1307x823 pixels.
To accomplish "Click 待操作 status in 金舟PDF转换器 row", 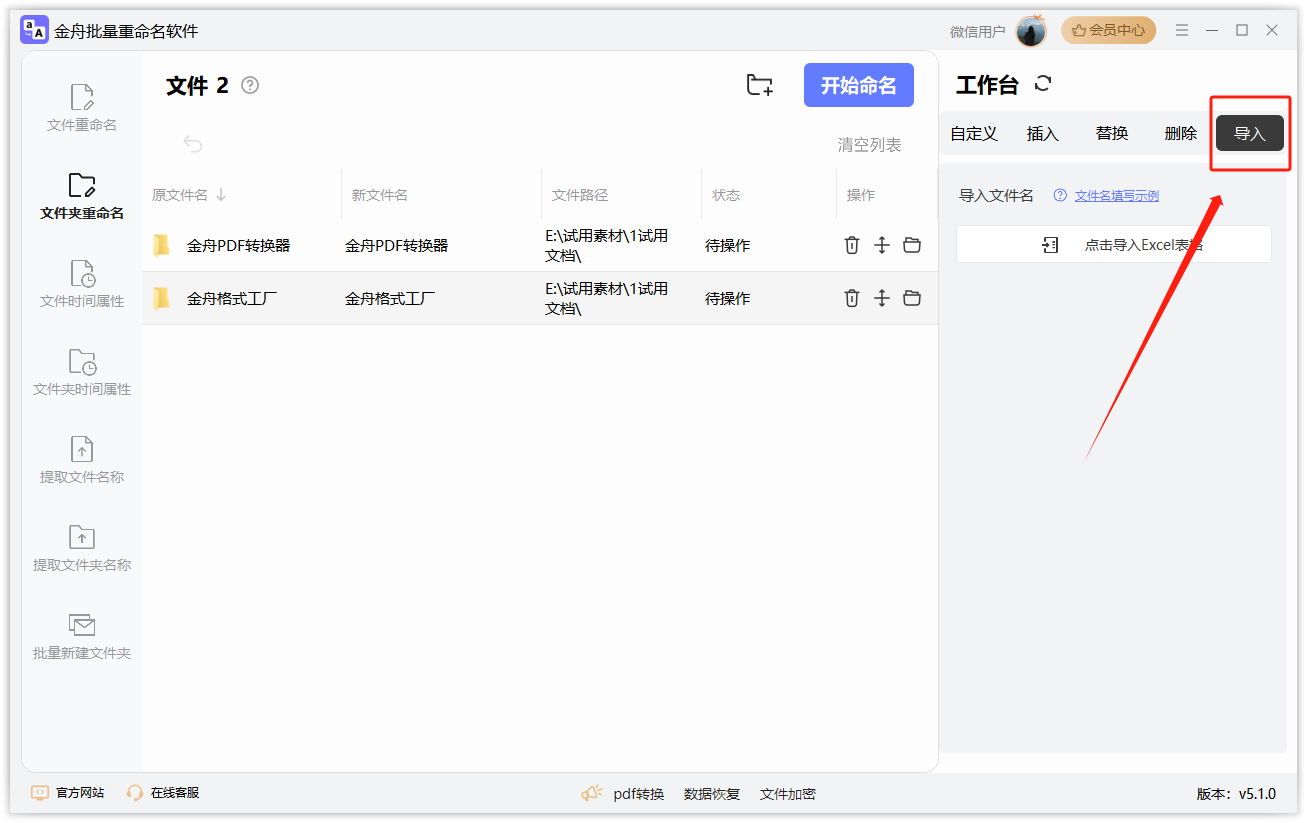I will point(728,245).
